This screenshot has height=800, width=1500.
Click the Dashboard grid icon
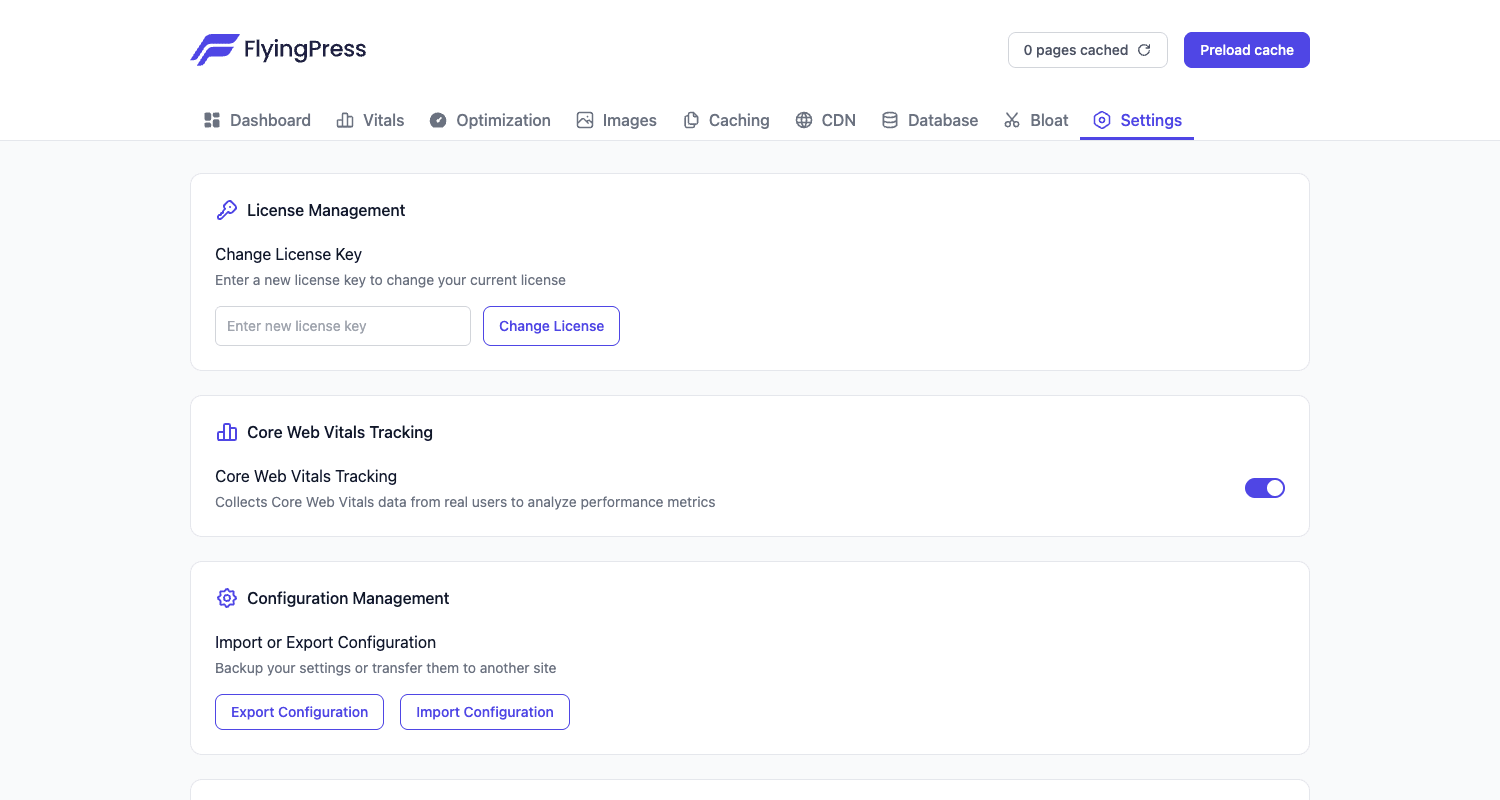pyautogui.click(x=212, y=120)
